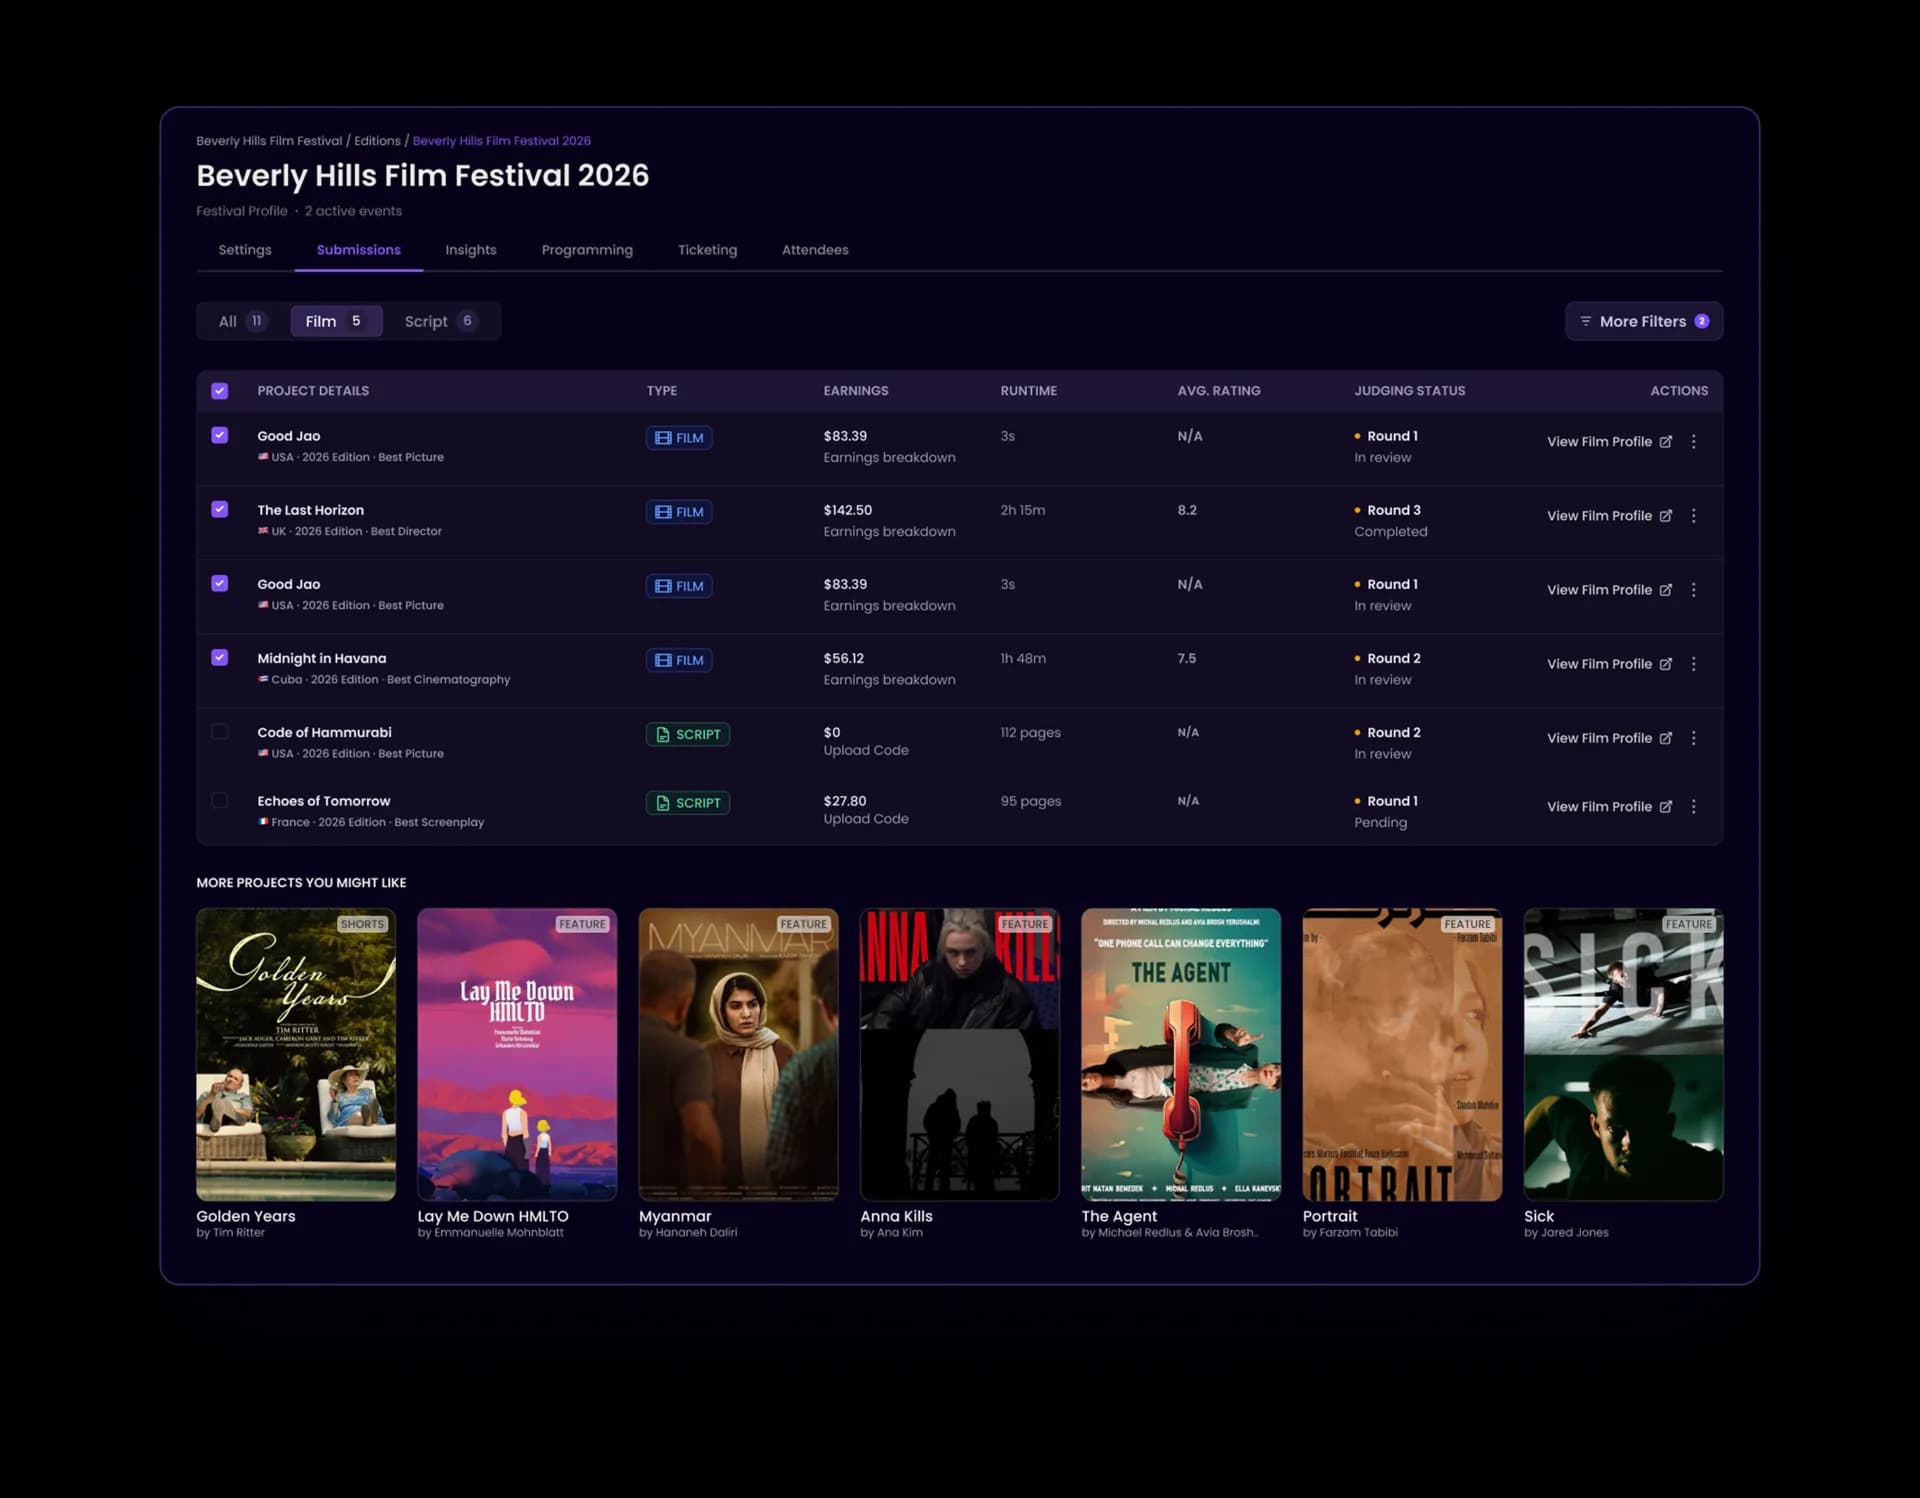Click Beverly Hills Film Festival breadcrumb root

[x=269, y=141]
